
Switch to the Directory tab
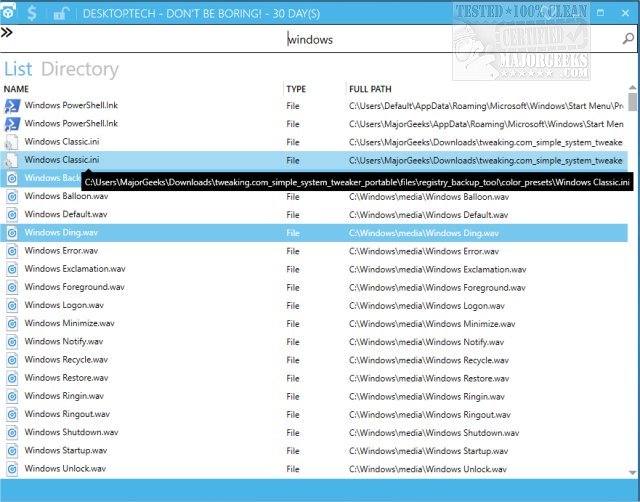tap(80, 69)
